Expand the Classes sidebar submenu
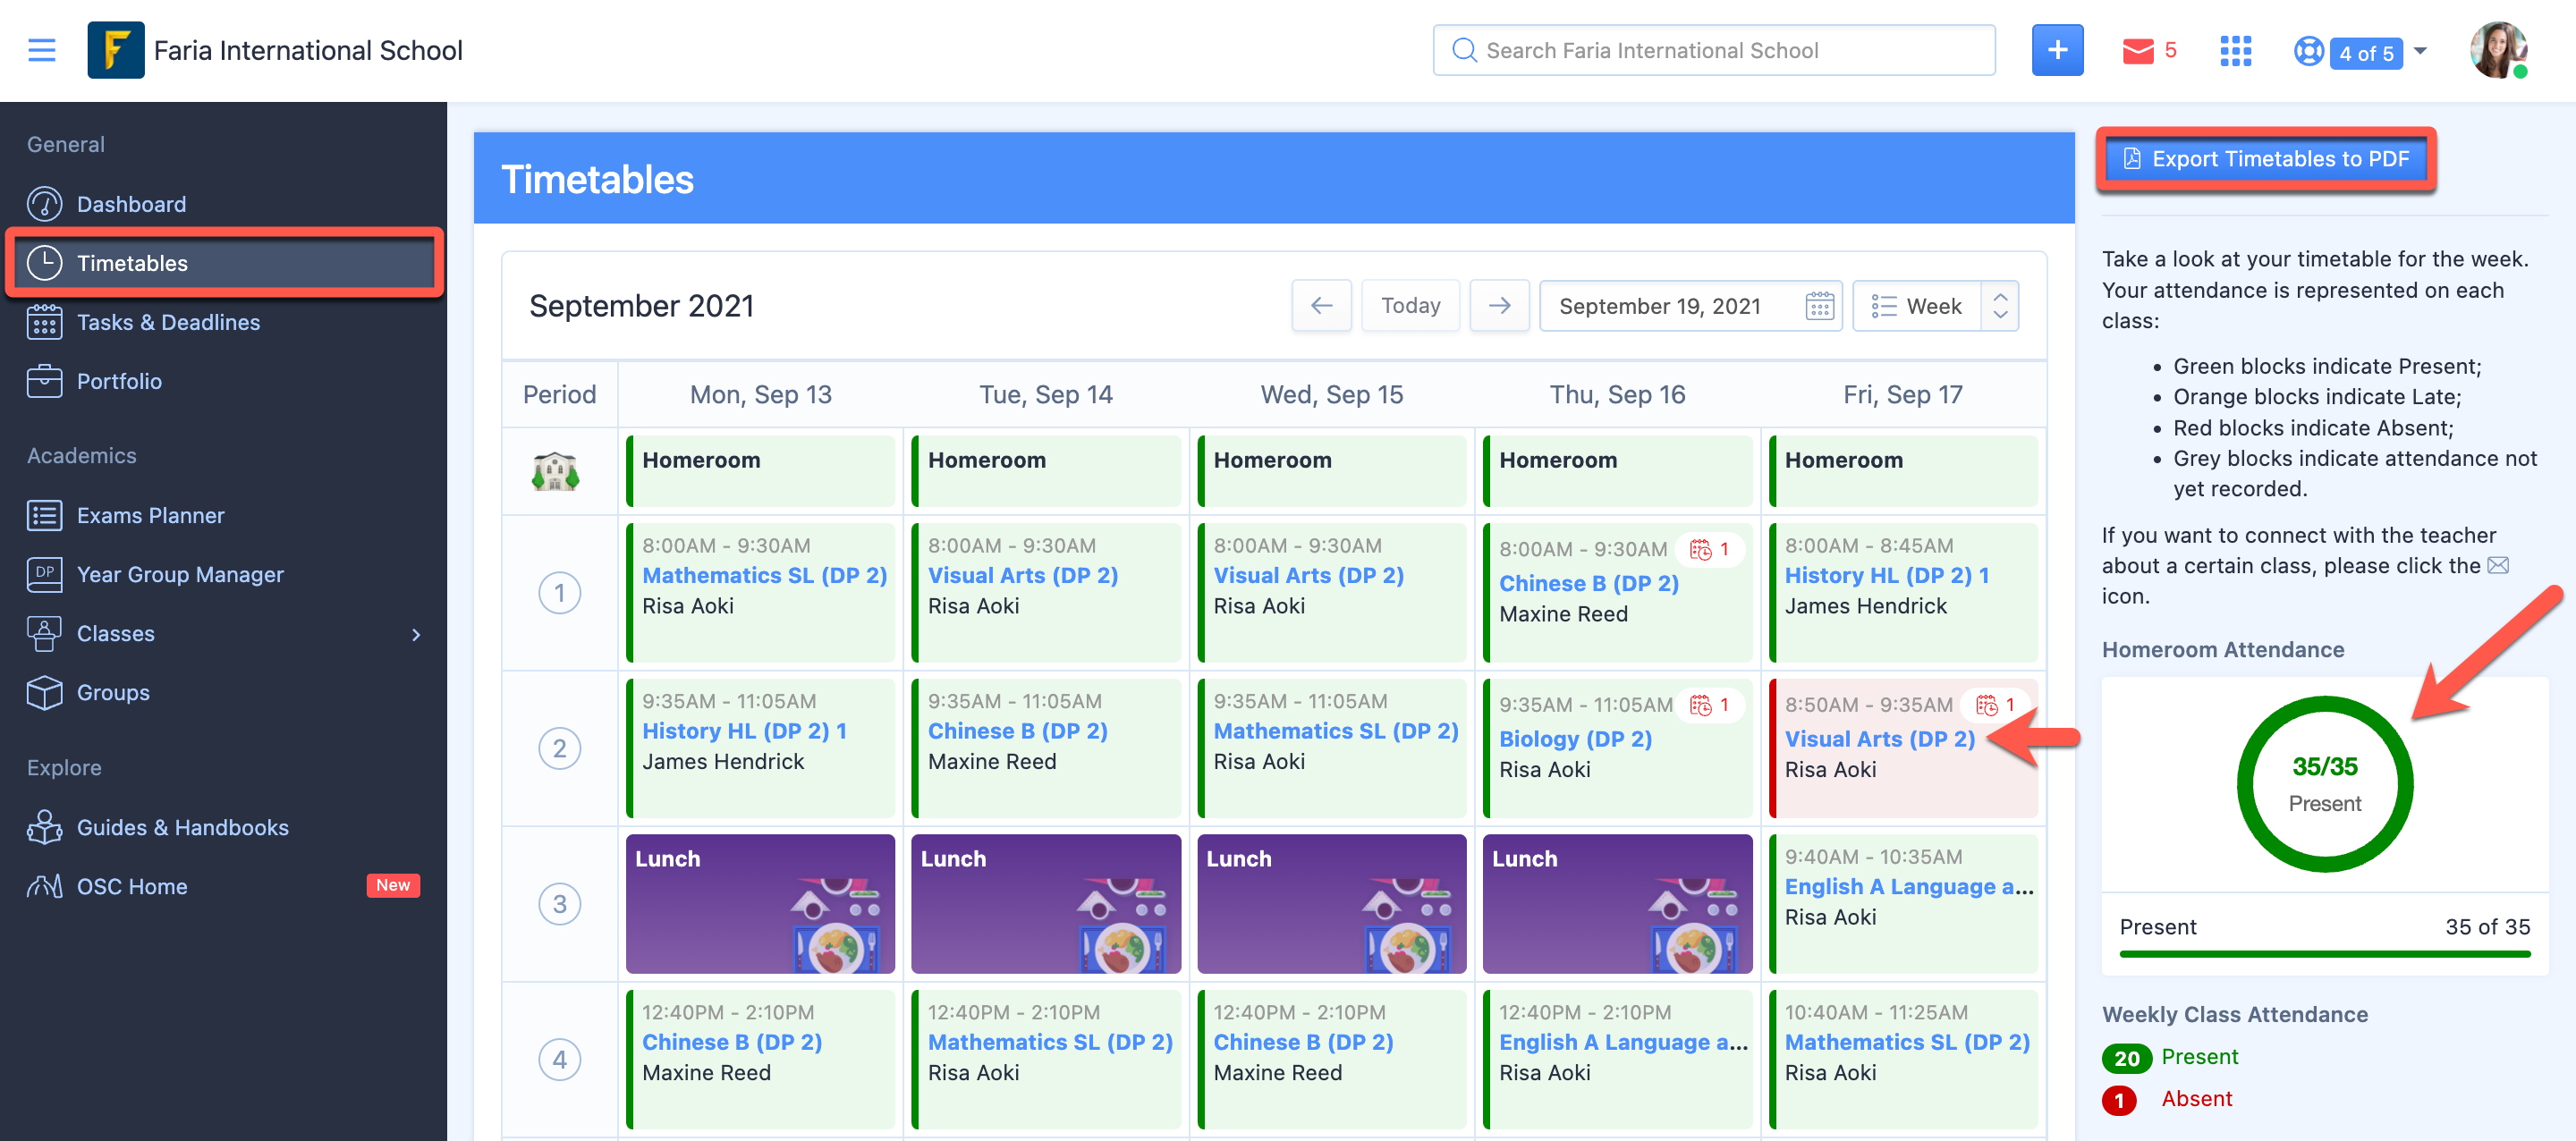Image resolution: width=2576 pixels, height=1141 pixels. [x=416, y=634]
